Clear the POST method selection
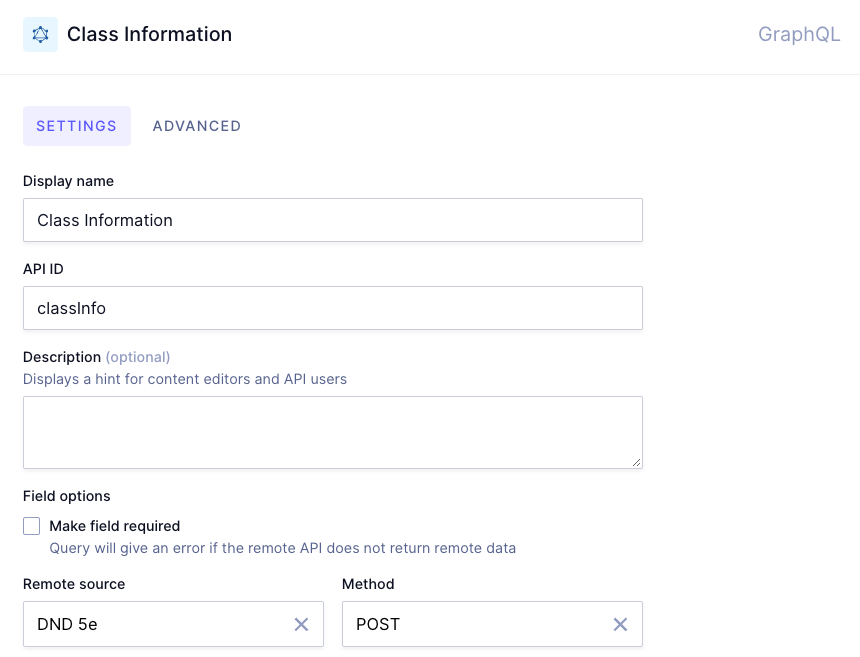The image size is (860, 657). 620,624
